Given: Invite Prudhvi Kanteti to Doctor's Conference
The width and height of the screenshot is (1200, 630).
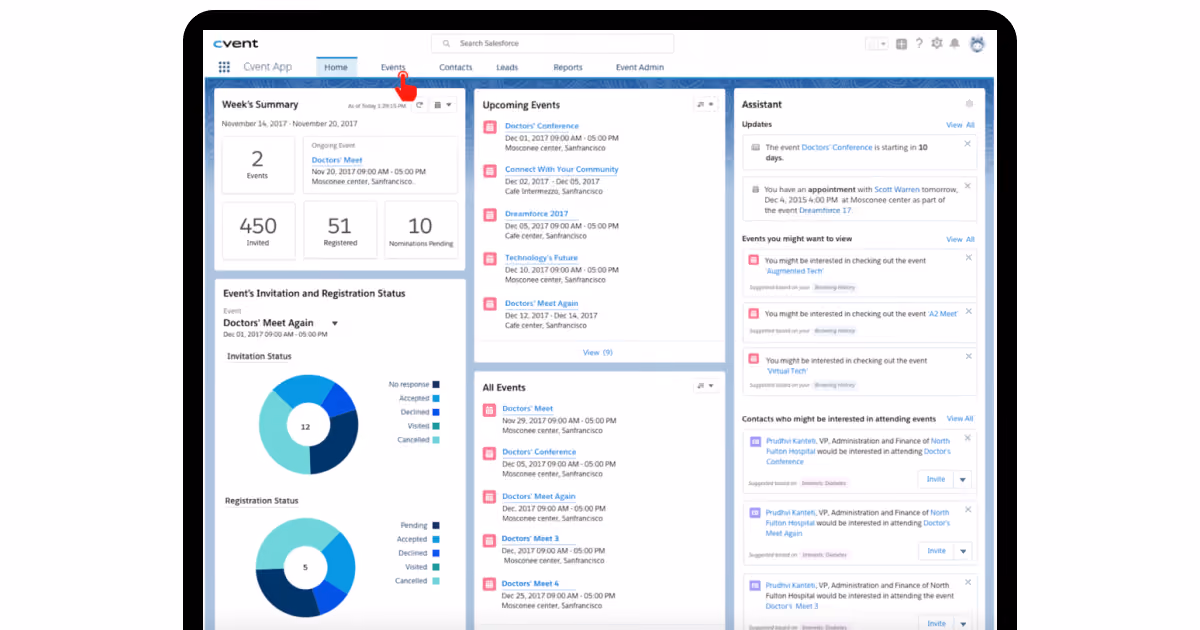Looking at the screenshot, I should click(x=936, y=480).
